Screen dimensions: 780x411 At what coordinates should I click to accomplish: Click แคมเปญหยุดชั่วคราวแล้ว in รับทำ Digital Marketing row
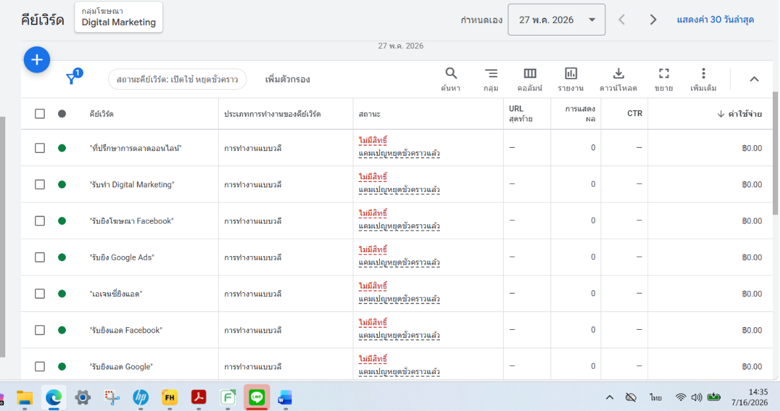(399, 190)
